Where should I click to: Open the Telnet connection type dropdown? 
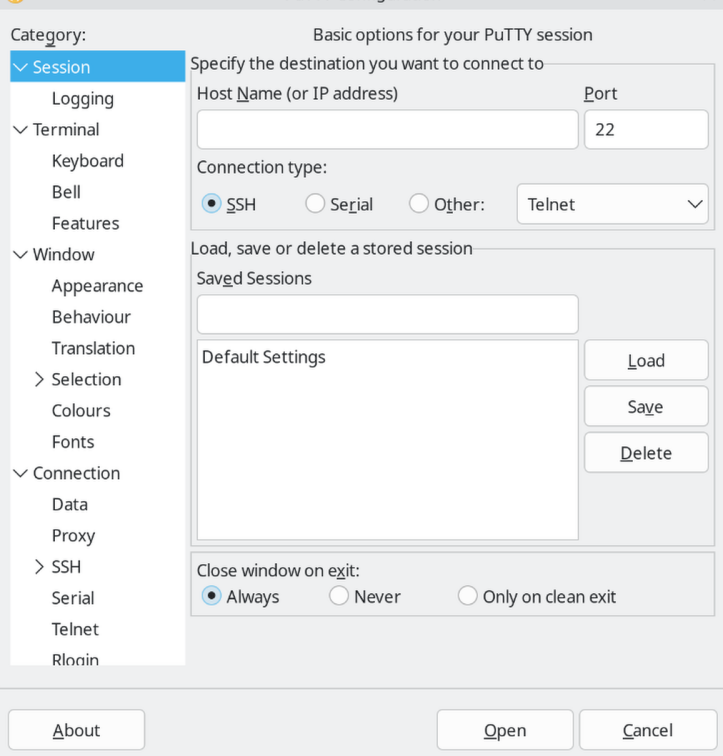(x=612, y=205)
